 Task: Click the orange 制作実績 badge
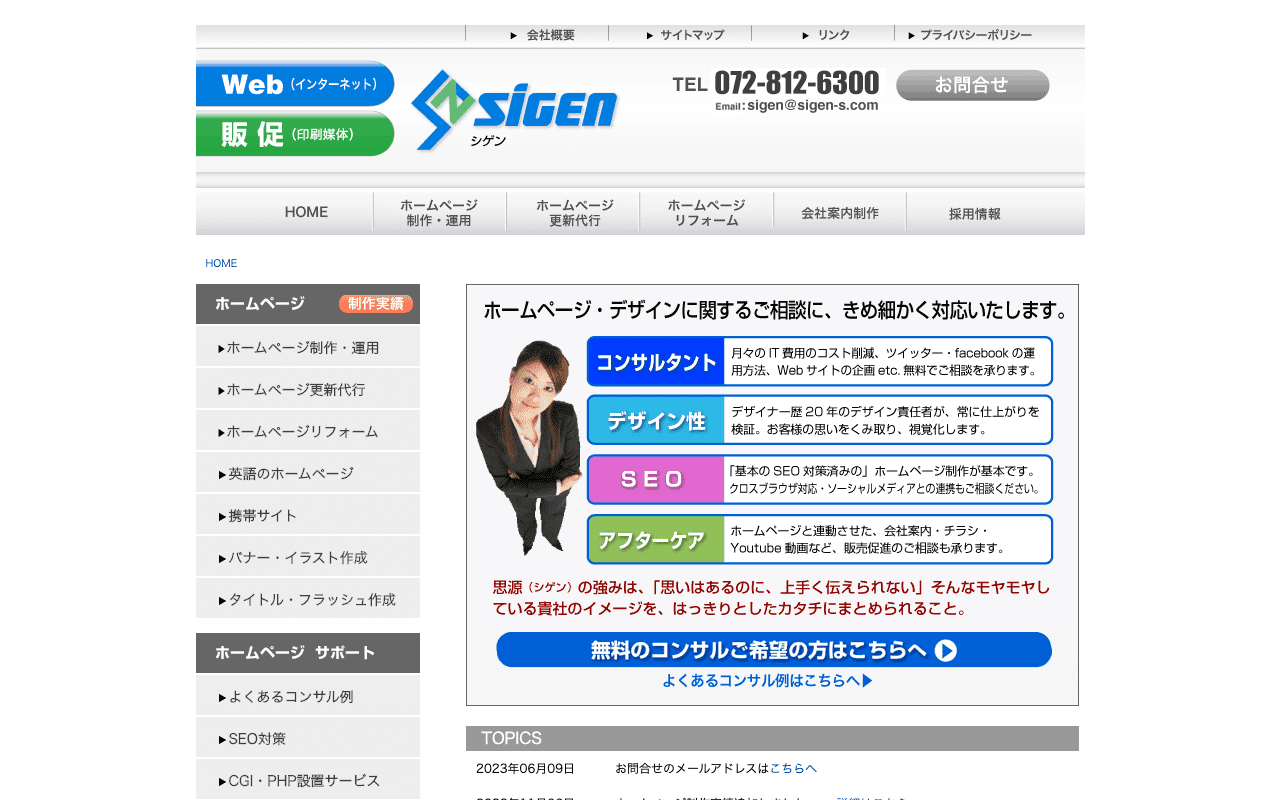click(375, 304)
